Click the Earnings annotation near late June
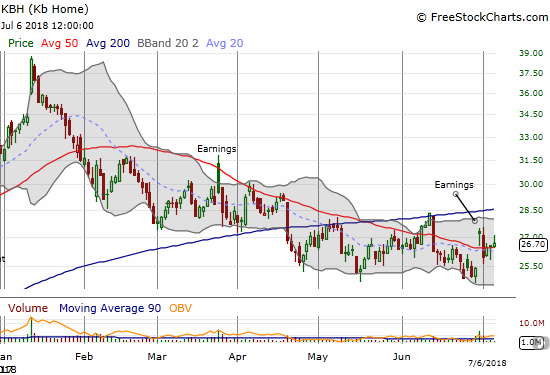Viewport: 550px width, 375px height. point(454,185)
